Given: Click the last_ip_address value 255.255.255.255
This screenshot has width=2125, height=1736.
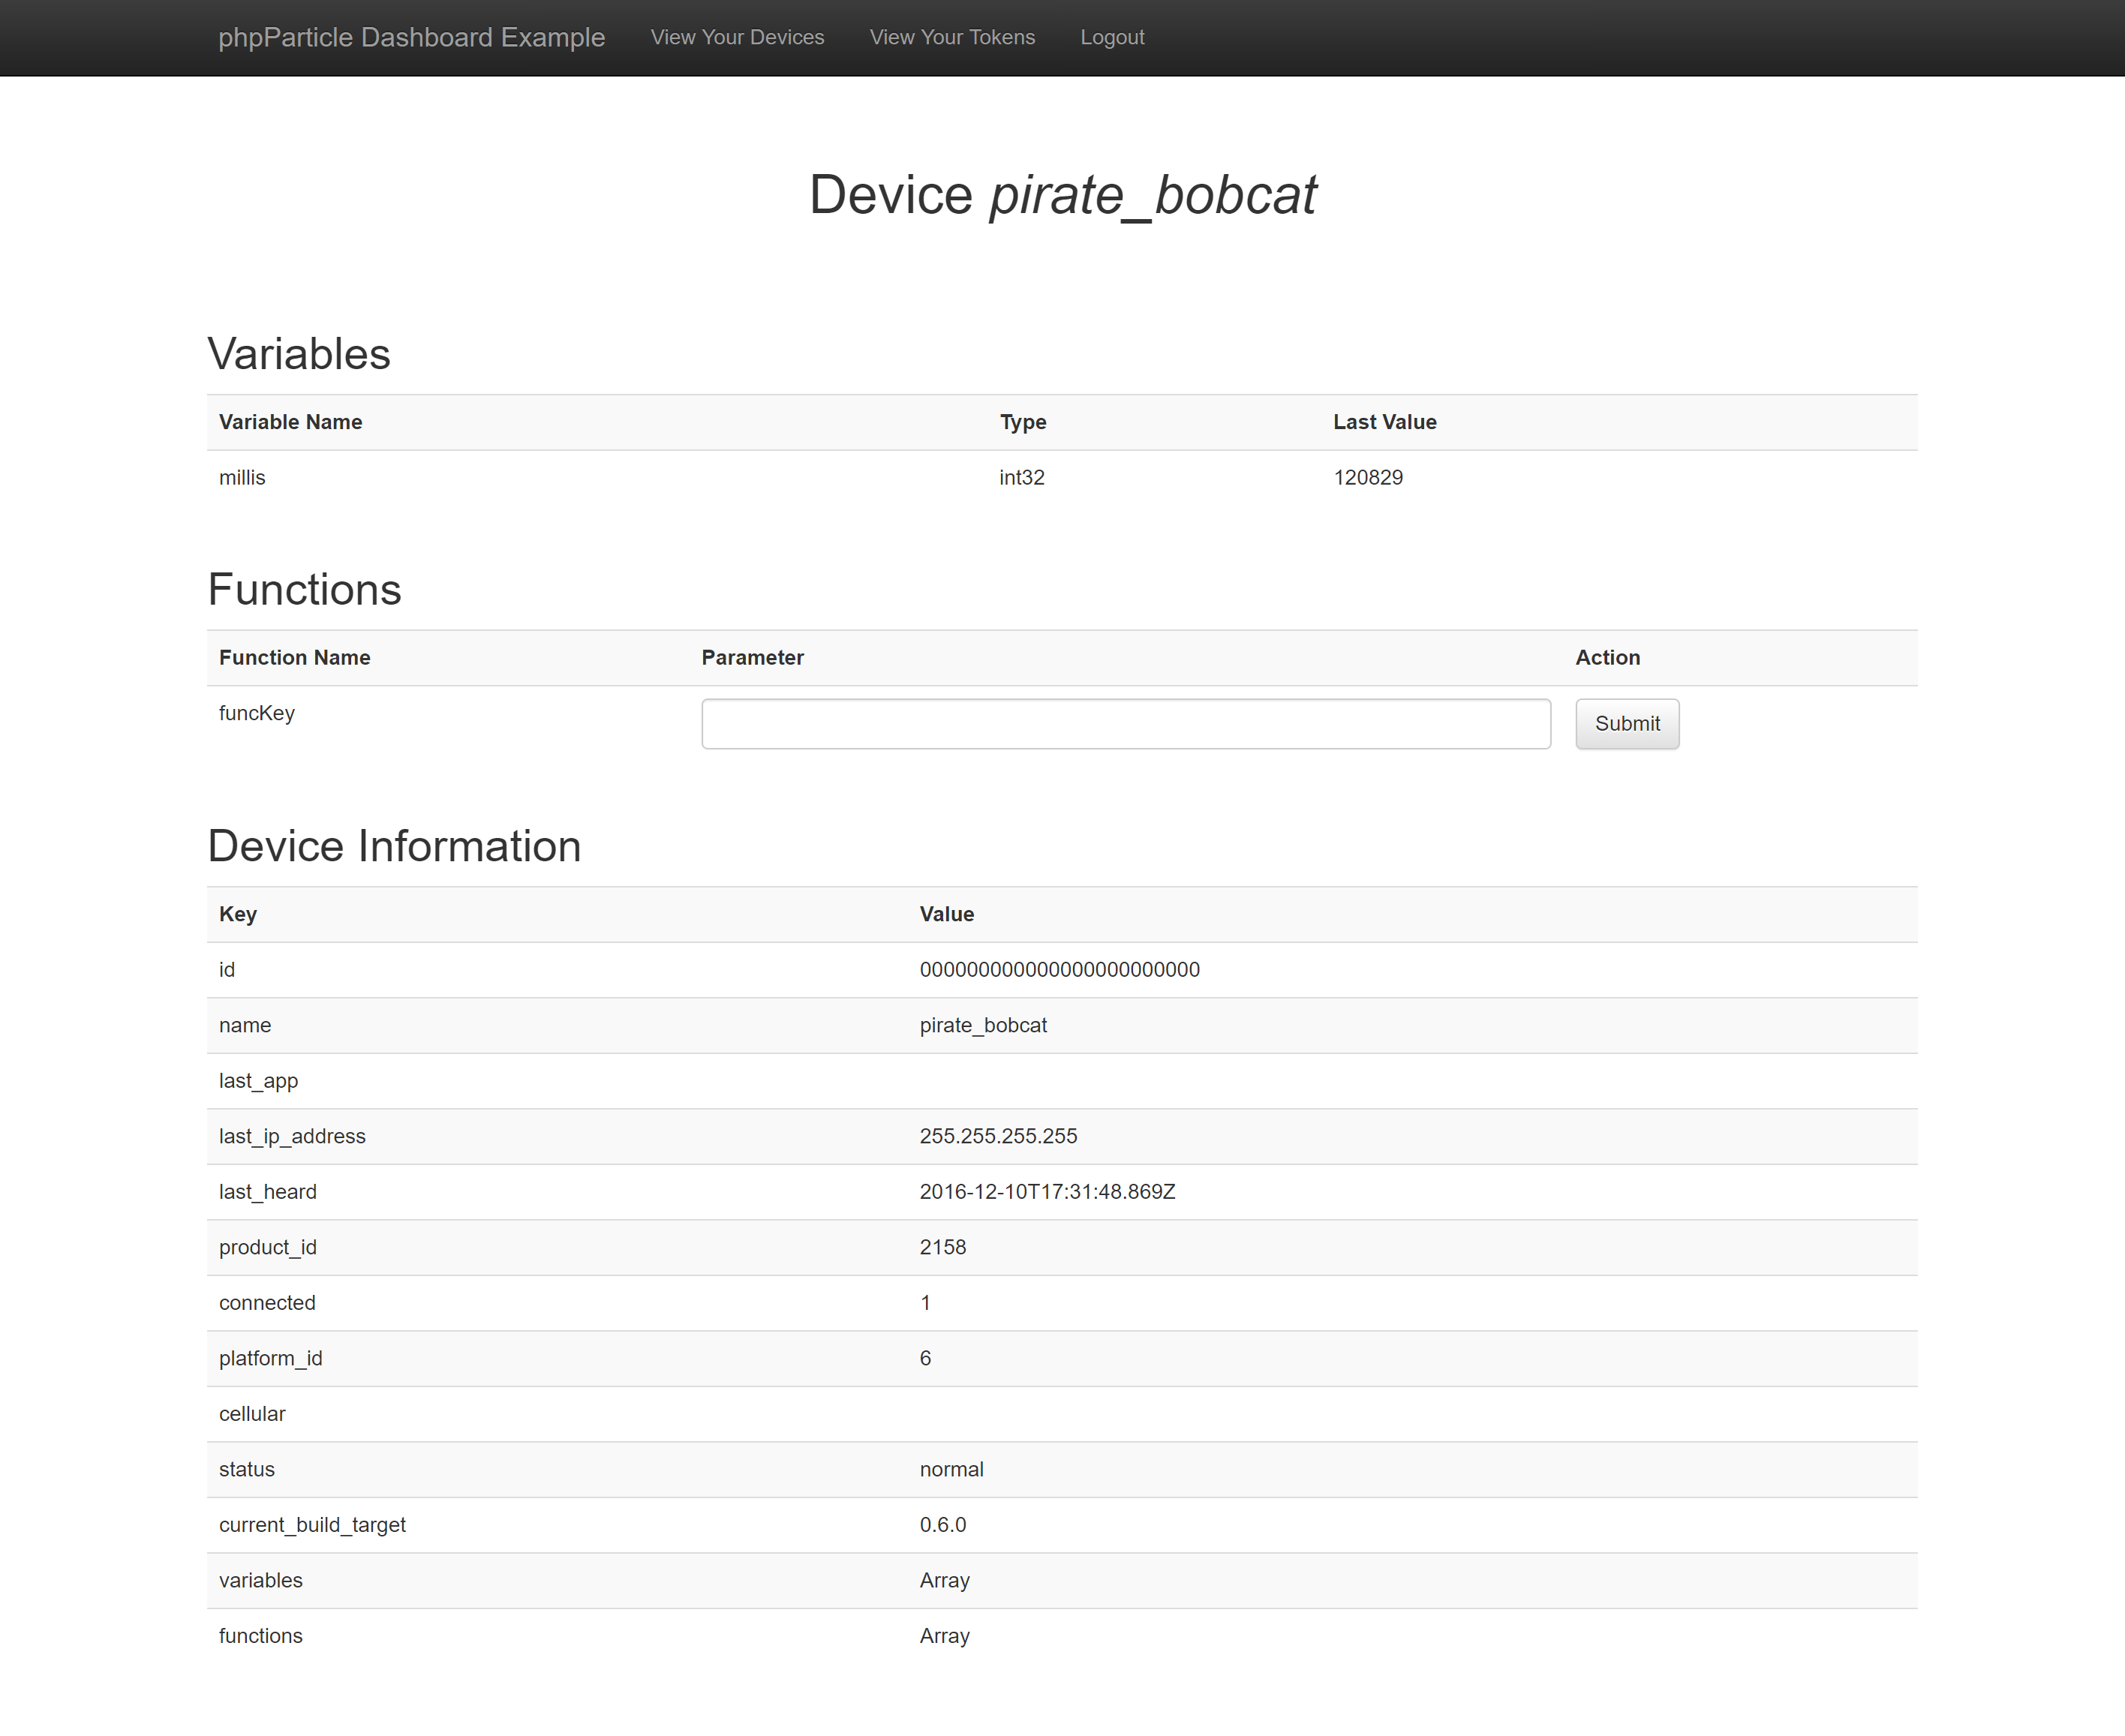Looking at the screenshot, I should [998, 1136].
